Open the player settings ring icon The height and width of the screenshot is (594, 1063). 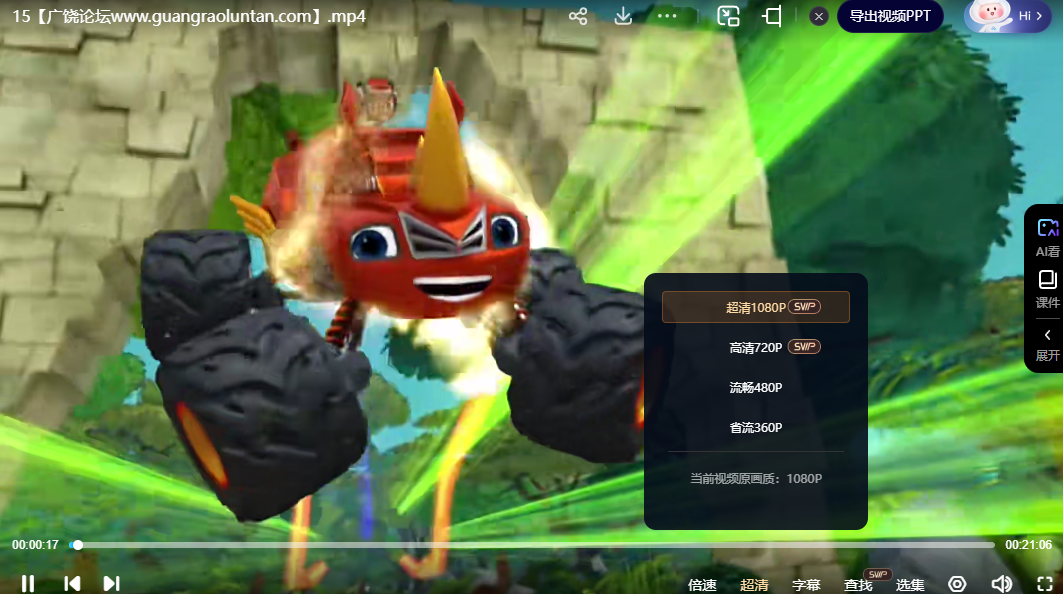point(957,584)
